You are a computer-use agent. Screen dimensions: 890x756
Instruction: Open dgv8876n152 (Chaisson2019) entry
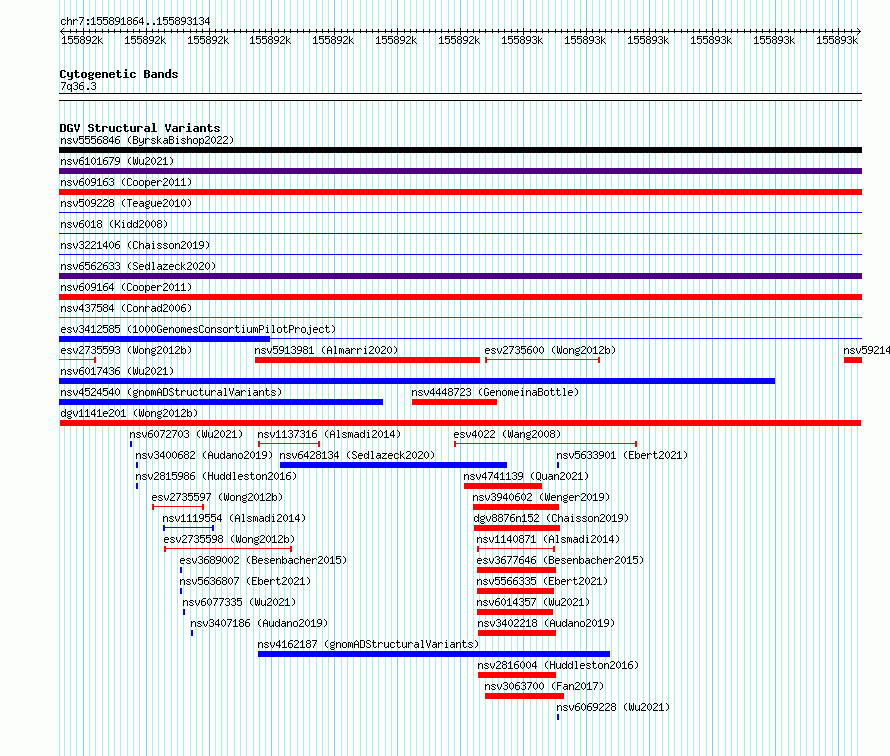point(551,518)
